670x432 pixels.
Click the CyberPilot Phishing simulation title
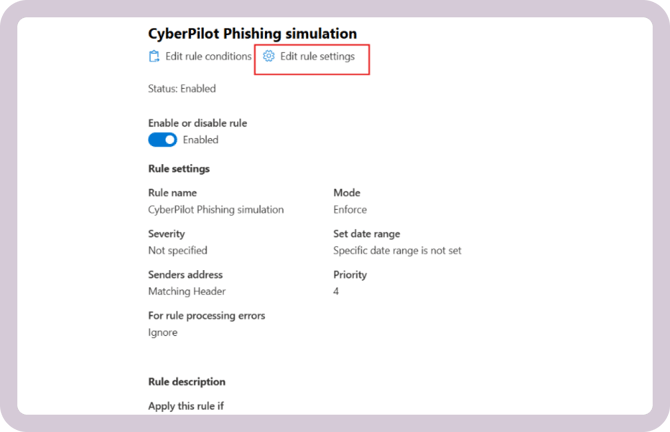coord(252,34)
